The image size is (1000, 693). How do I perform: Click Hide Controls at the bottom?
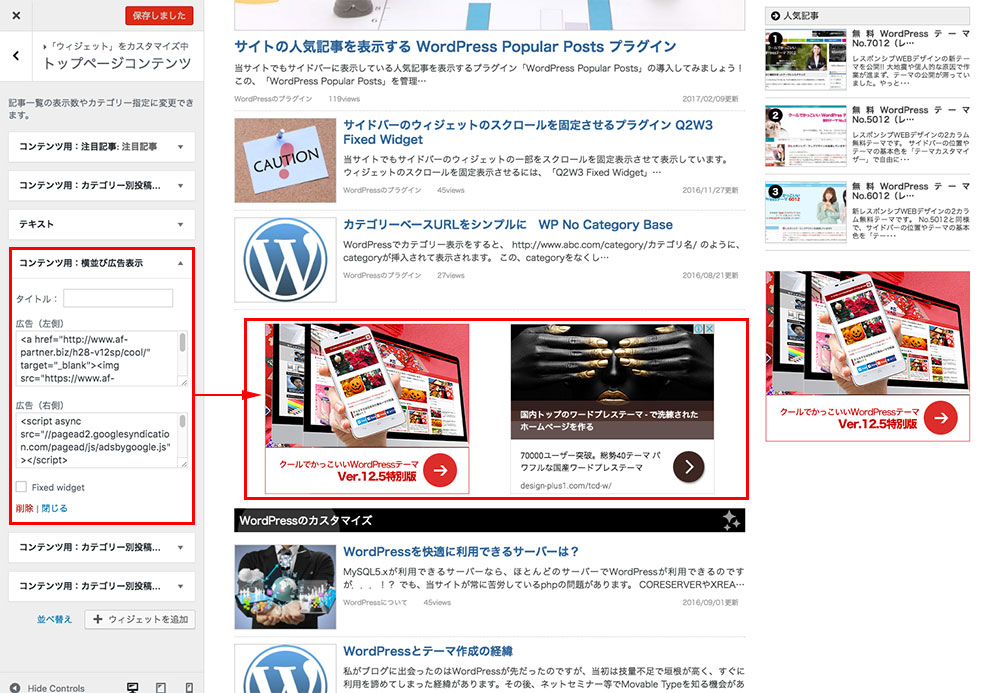(48, 688)
